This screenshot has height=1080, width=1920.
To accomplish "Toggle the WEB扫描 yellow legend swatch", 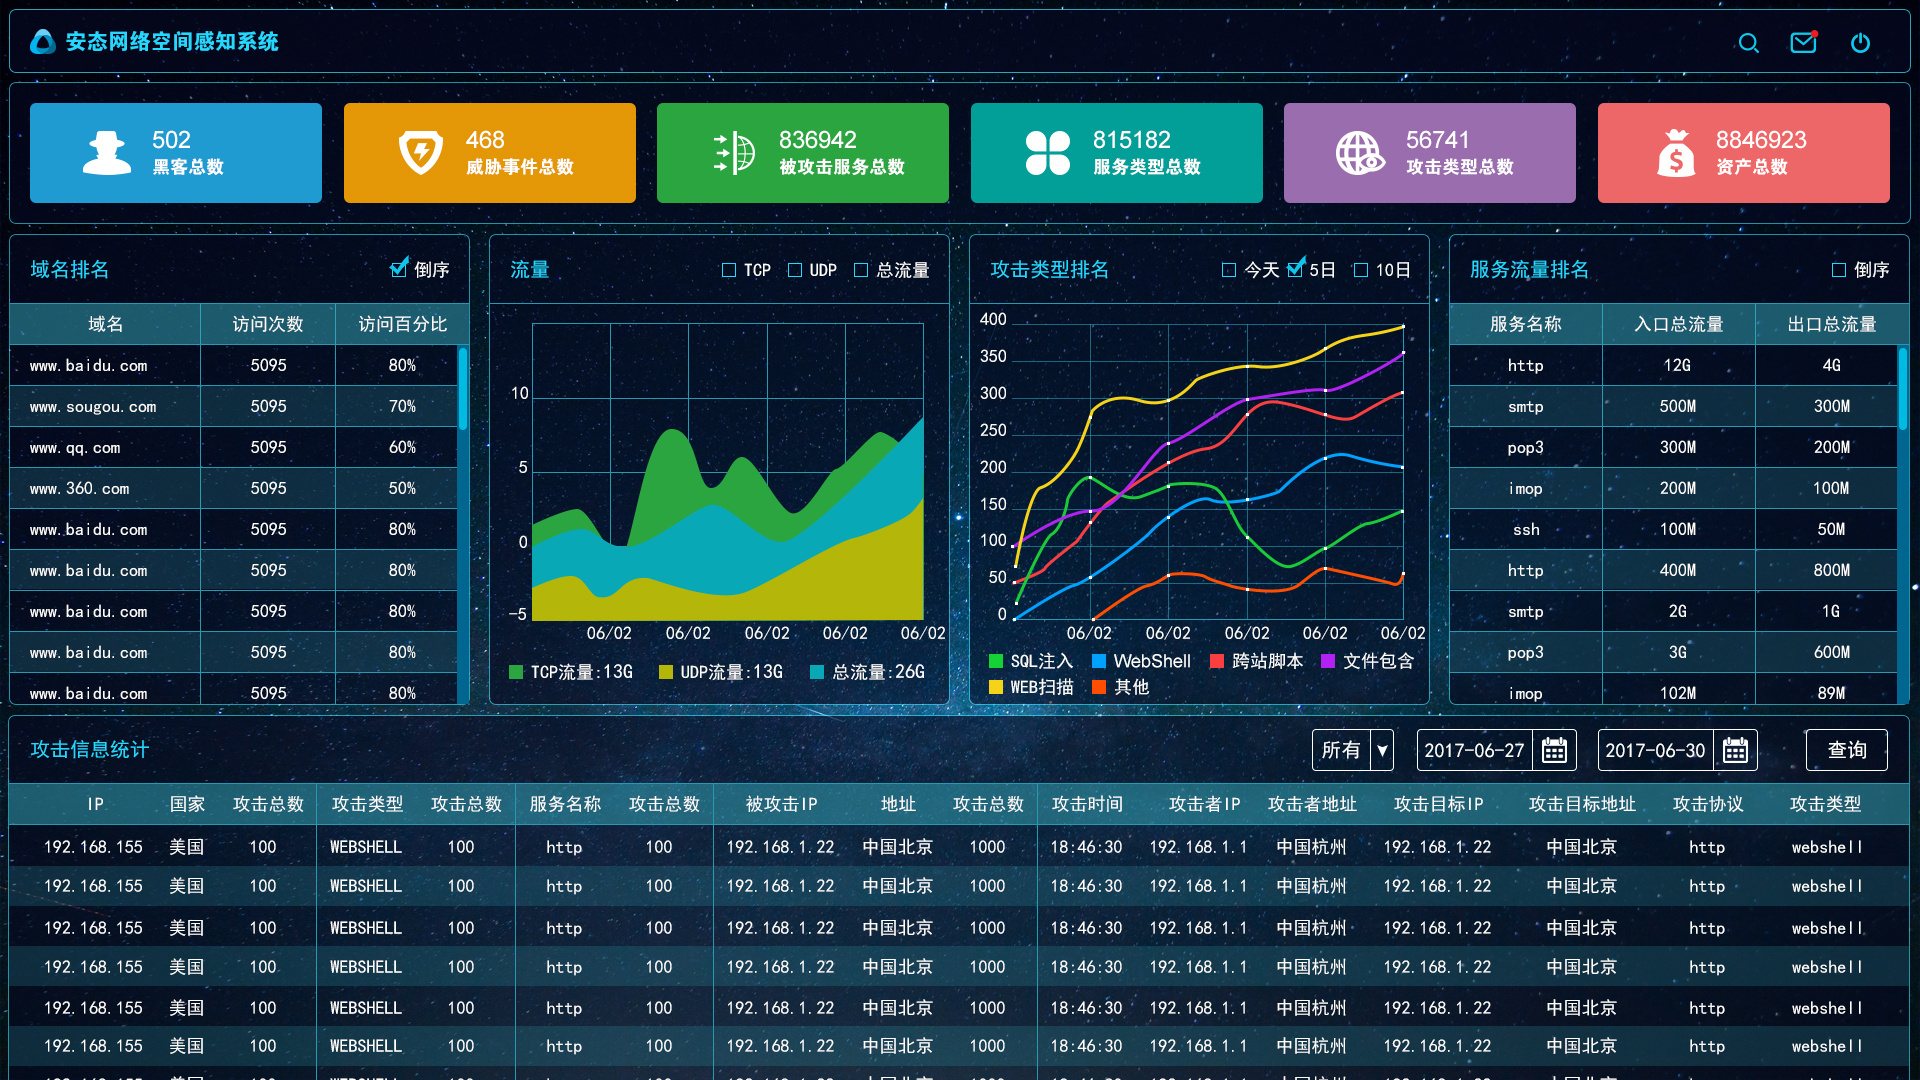I will [996, 687].
